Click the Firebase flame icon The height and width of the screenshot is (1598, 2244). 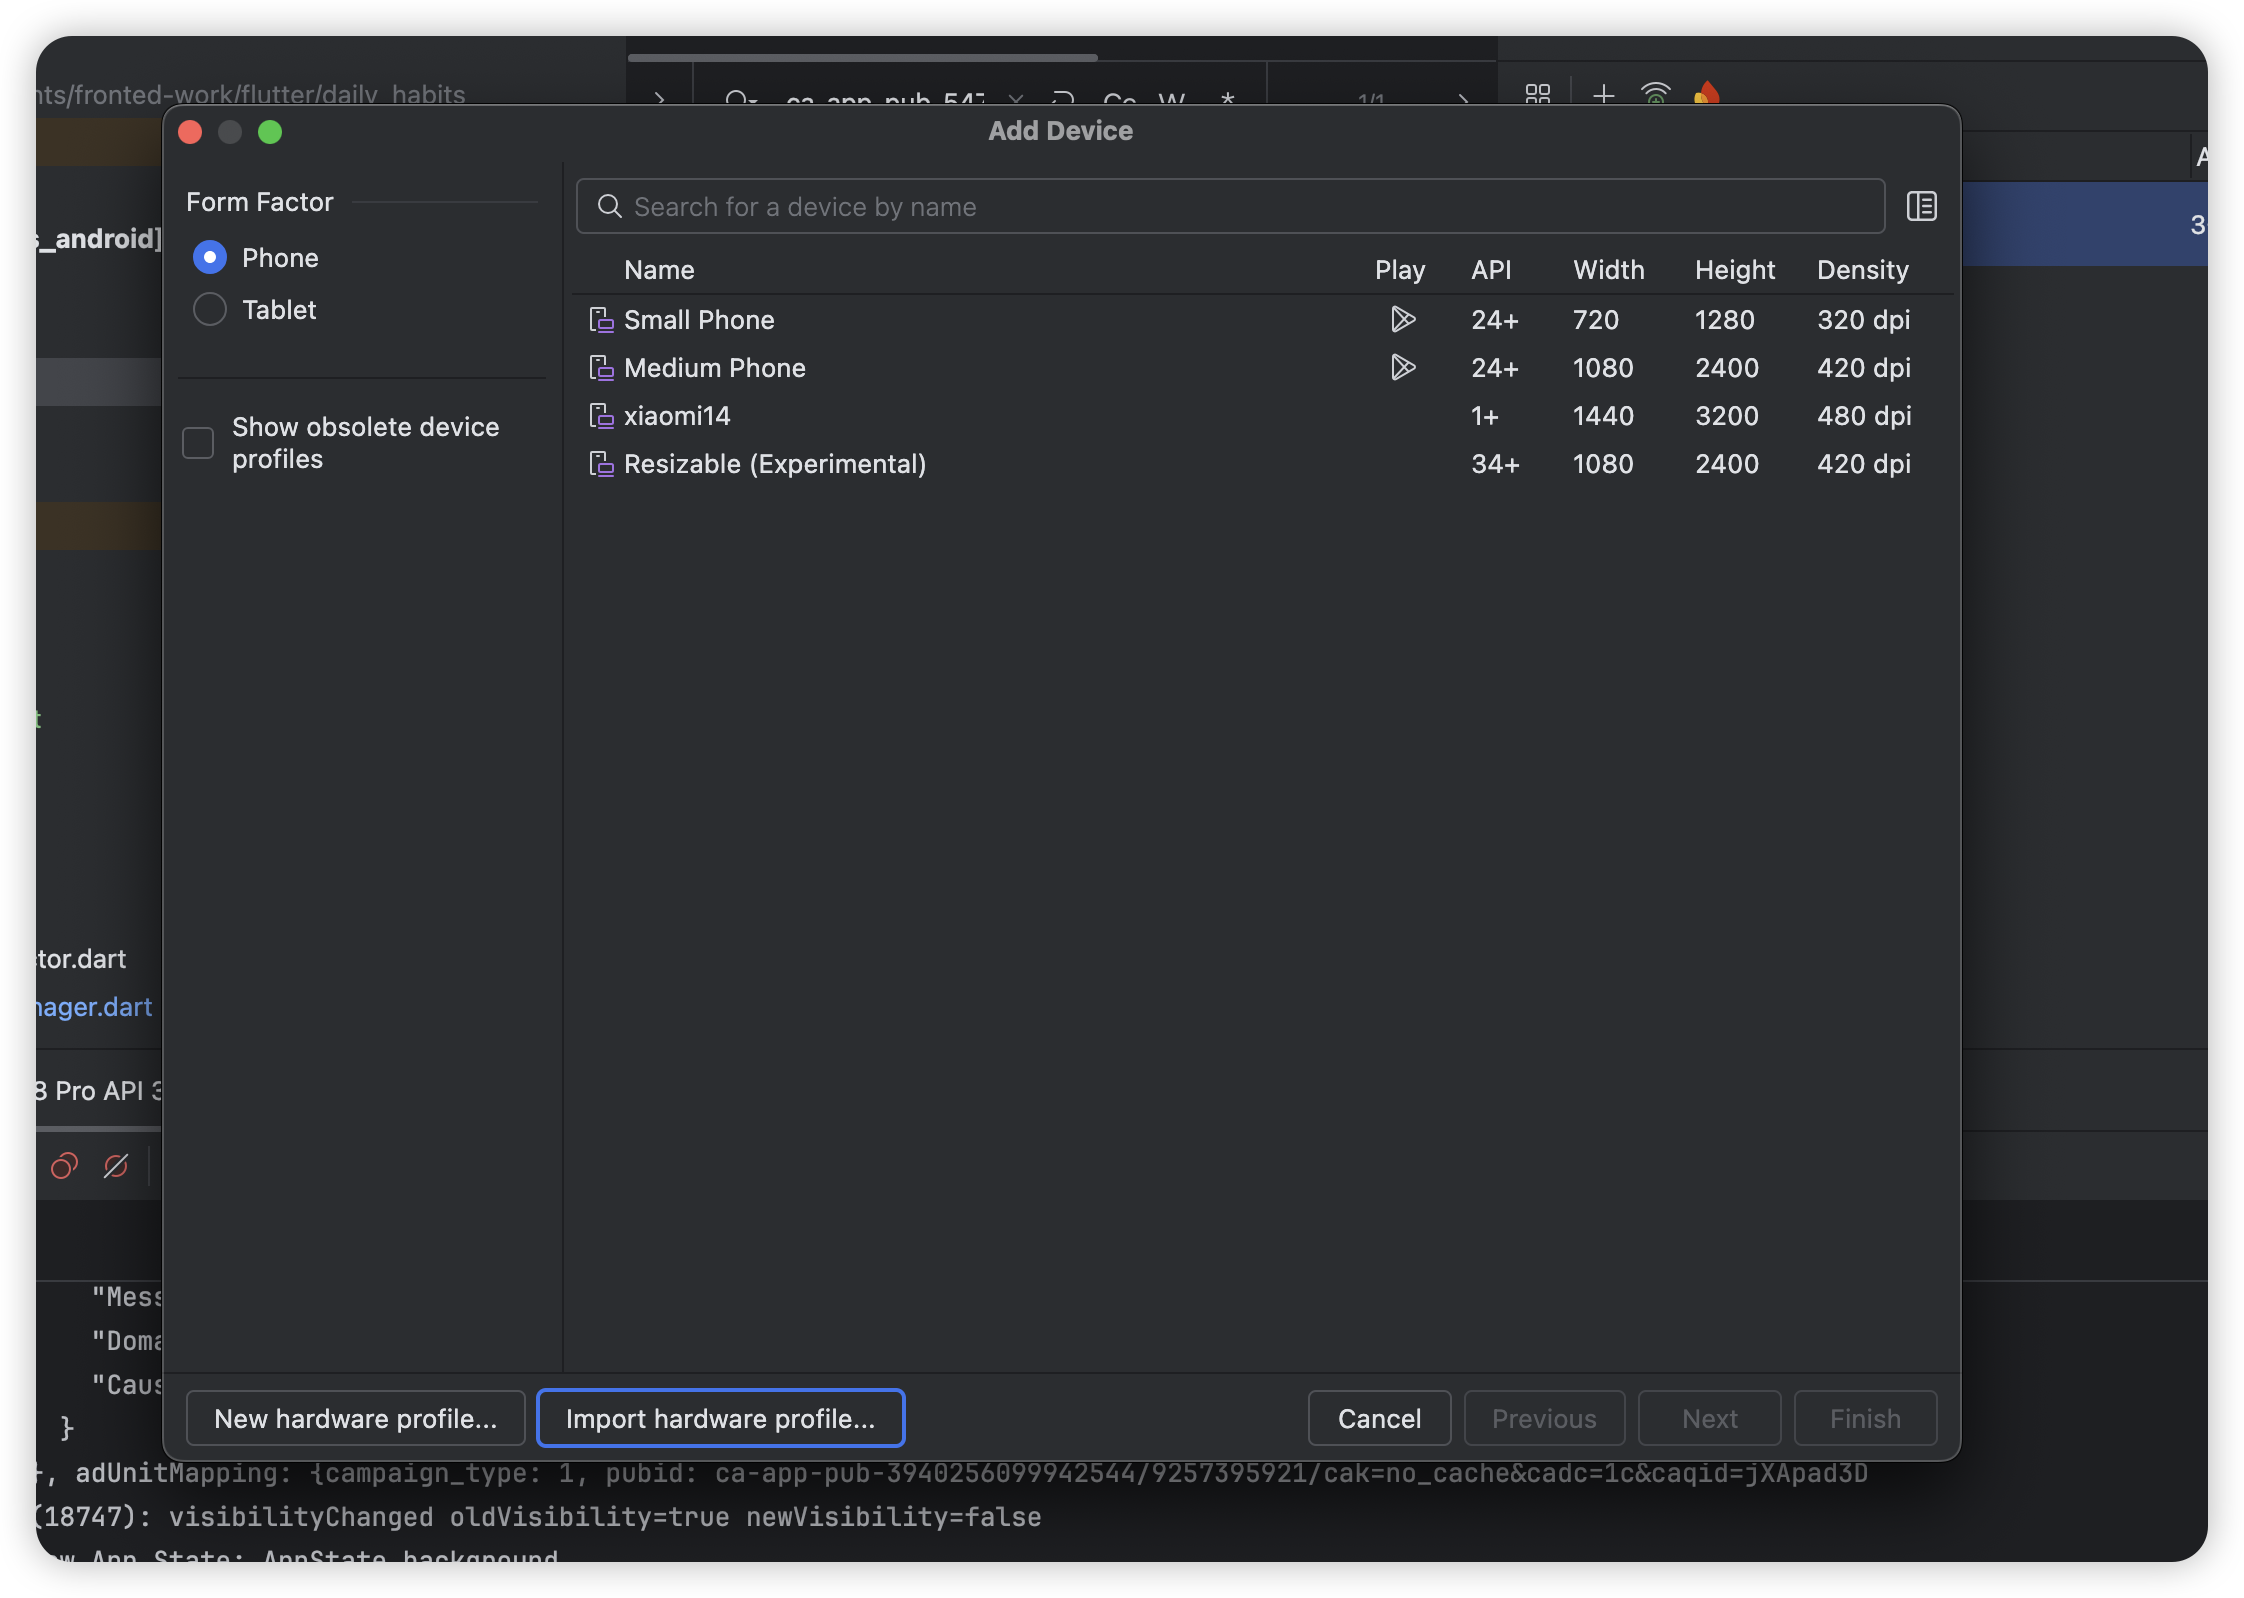1707,94
